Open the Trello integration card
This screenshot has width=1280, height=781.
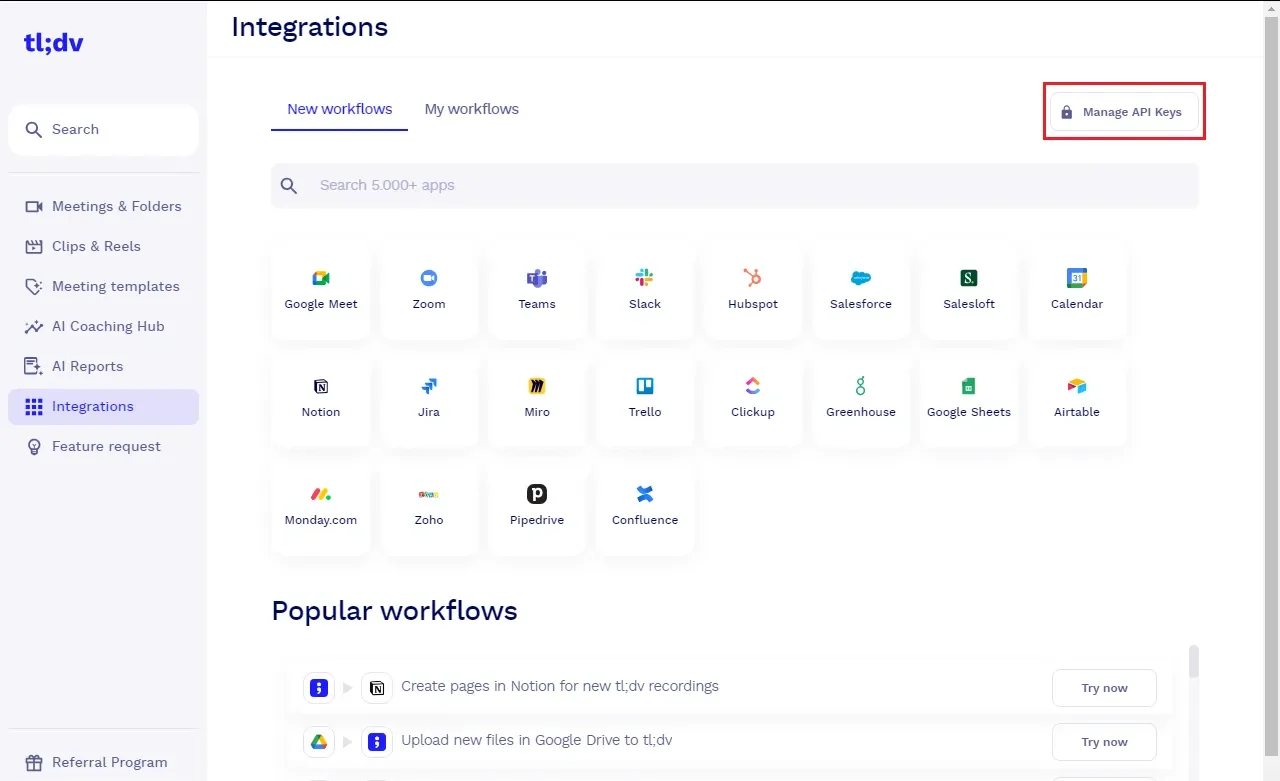click(645, 398)
